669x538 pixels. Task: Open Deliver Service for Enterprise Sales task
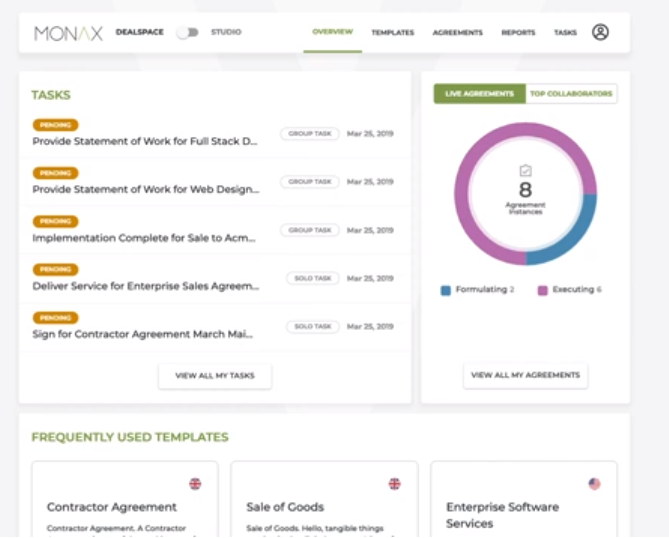(145, 286)
